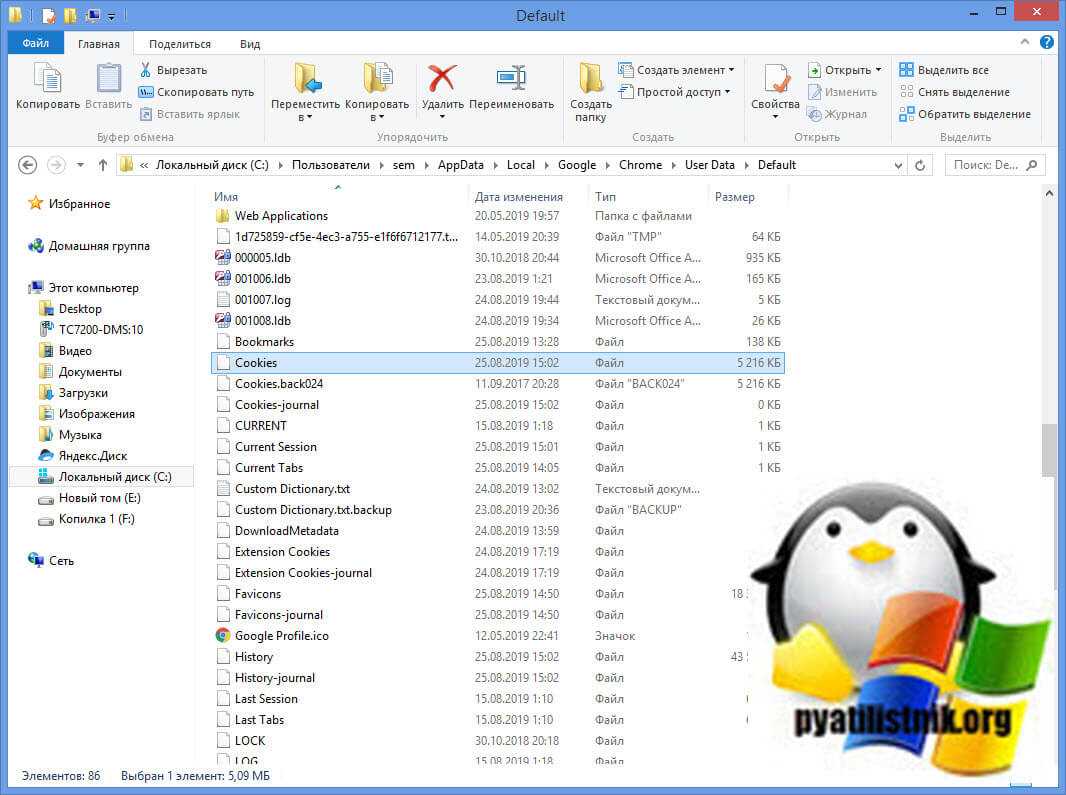Click the back navigation arrow

[28, 165]
